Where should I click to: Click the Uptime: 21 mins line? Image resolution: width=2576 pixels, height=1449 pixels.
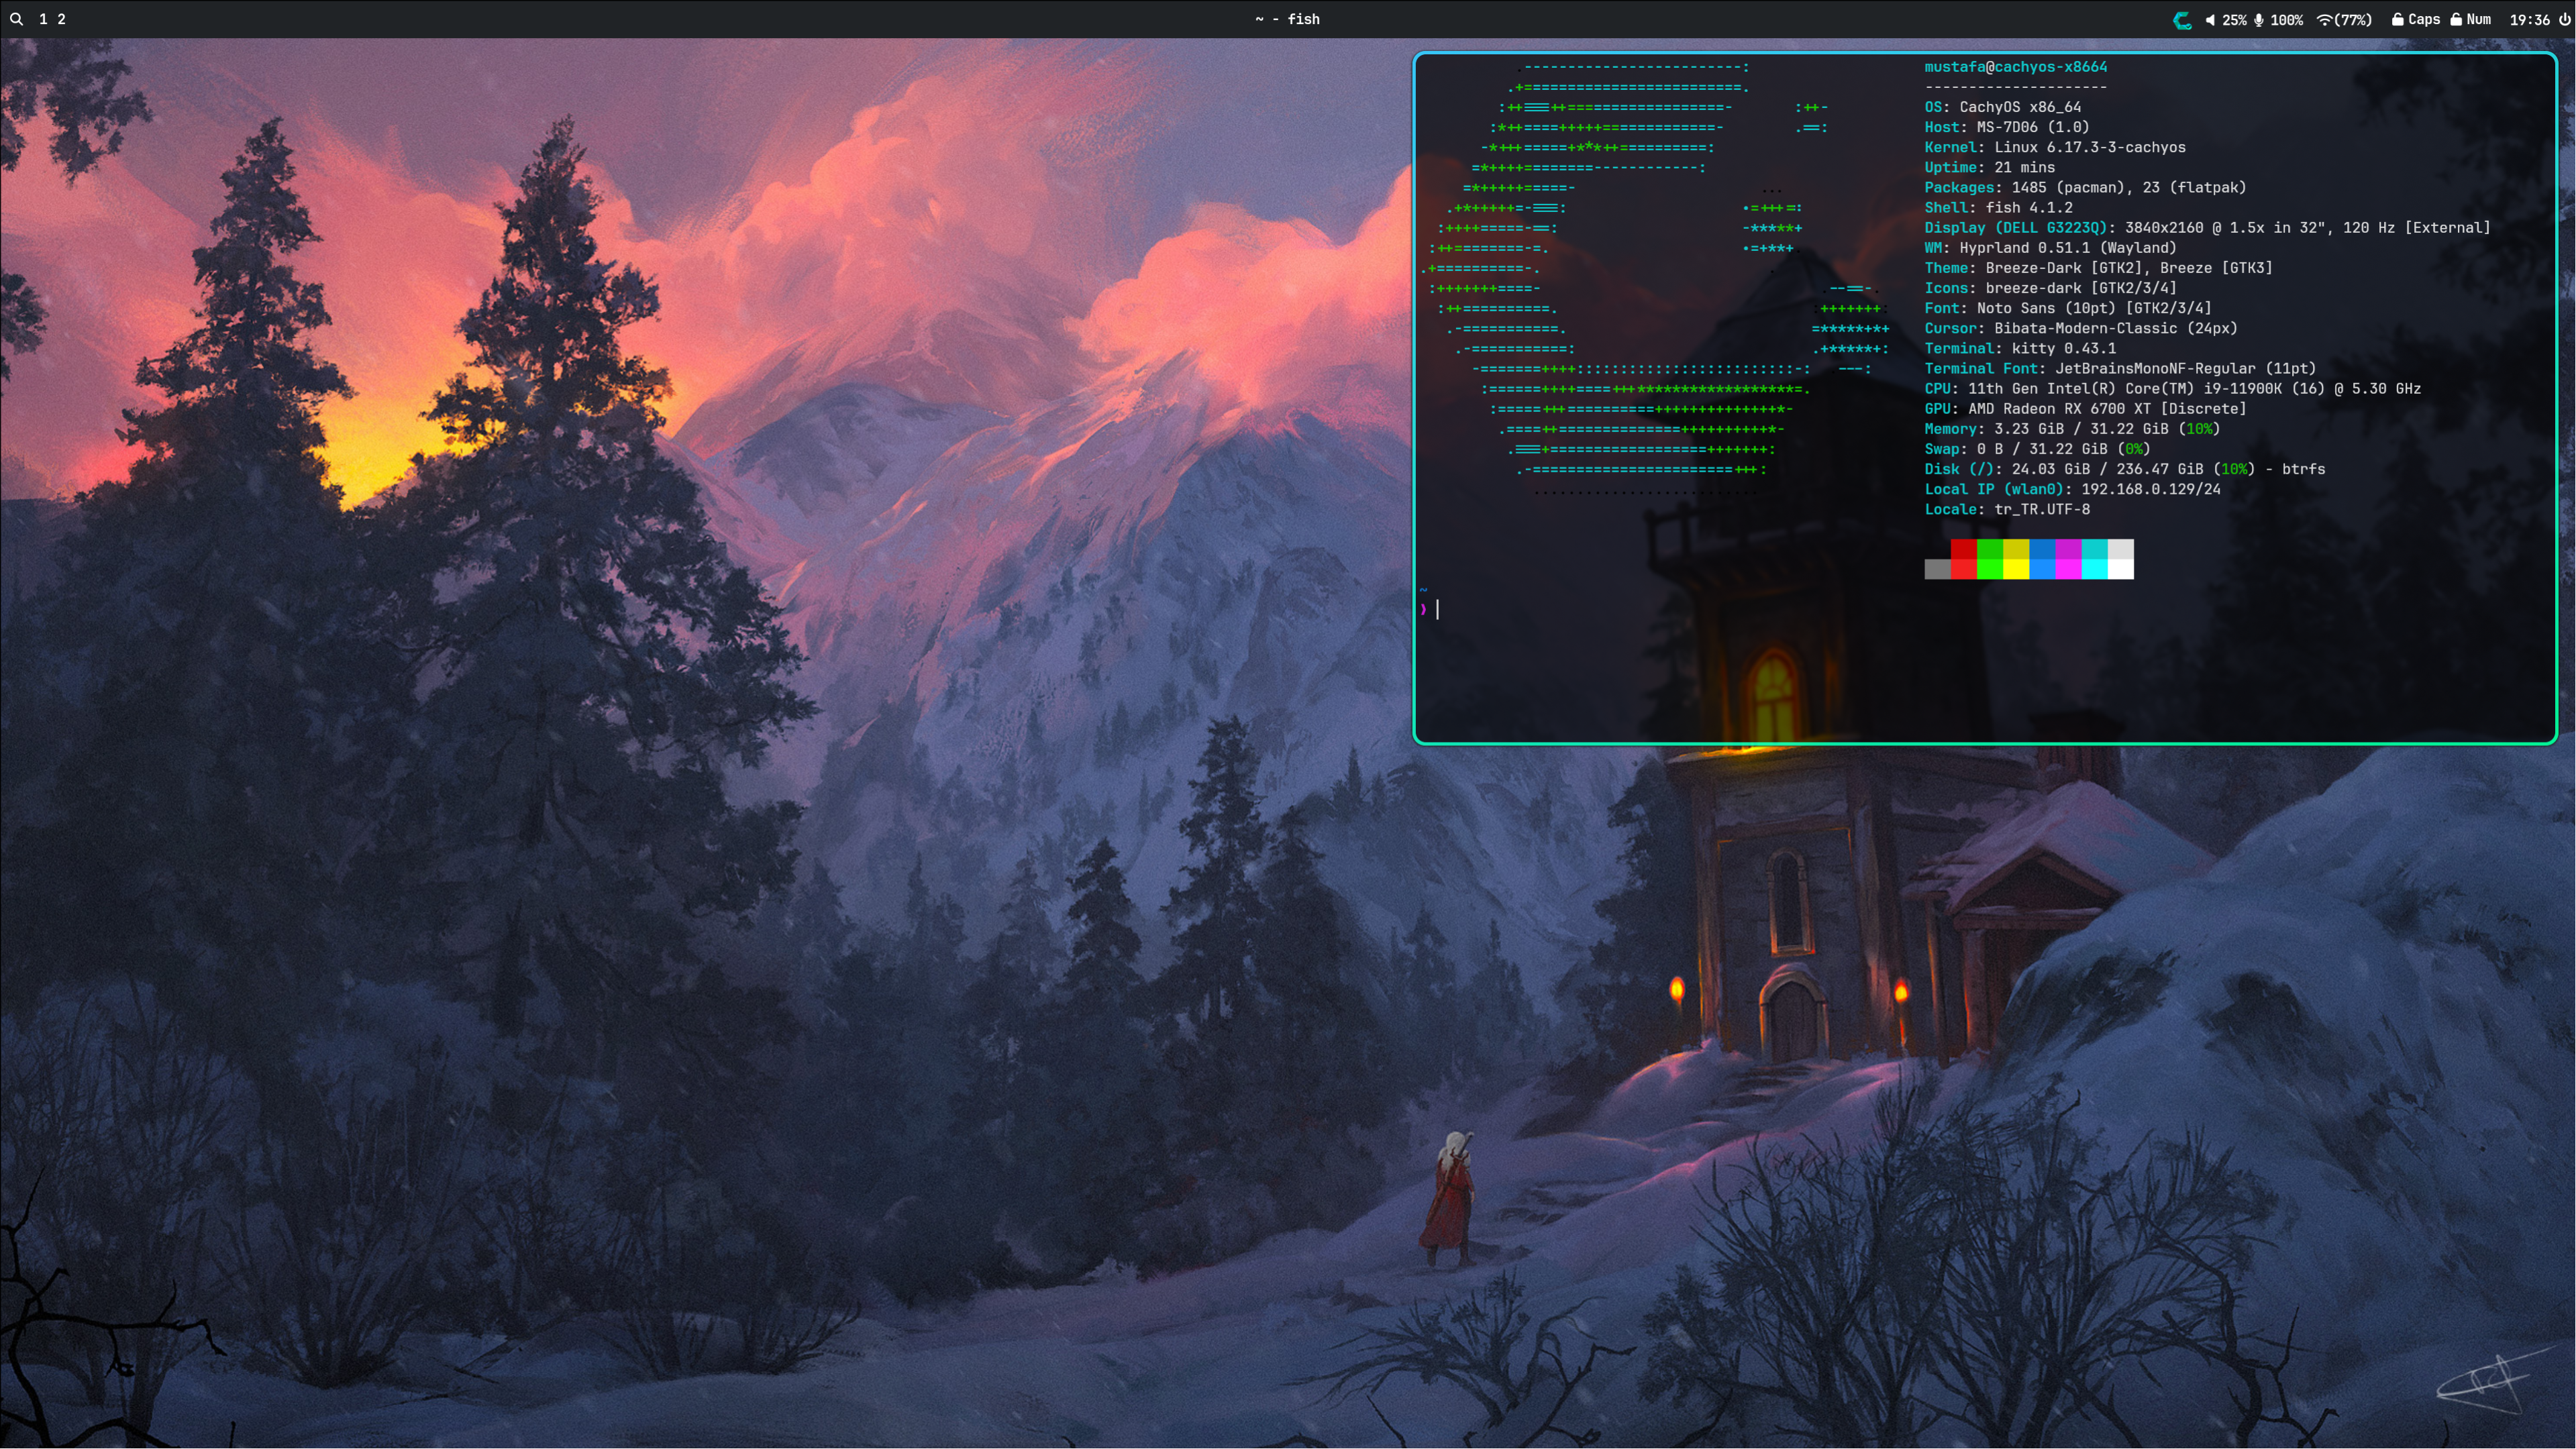point(1990,167)
